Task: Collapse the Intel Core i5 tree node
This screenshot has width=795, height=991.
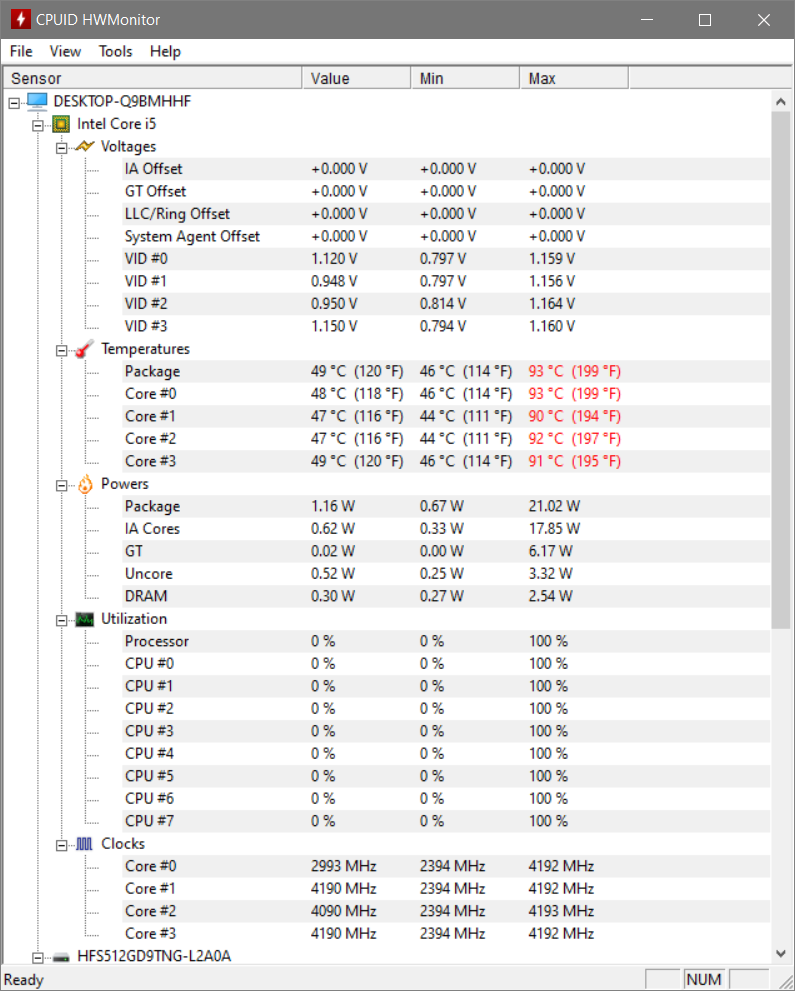Action: (37, 124)
